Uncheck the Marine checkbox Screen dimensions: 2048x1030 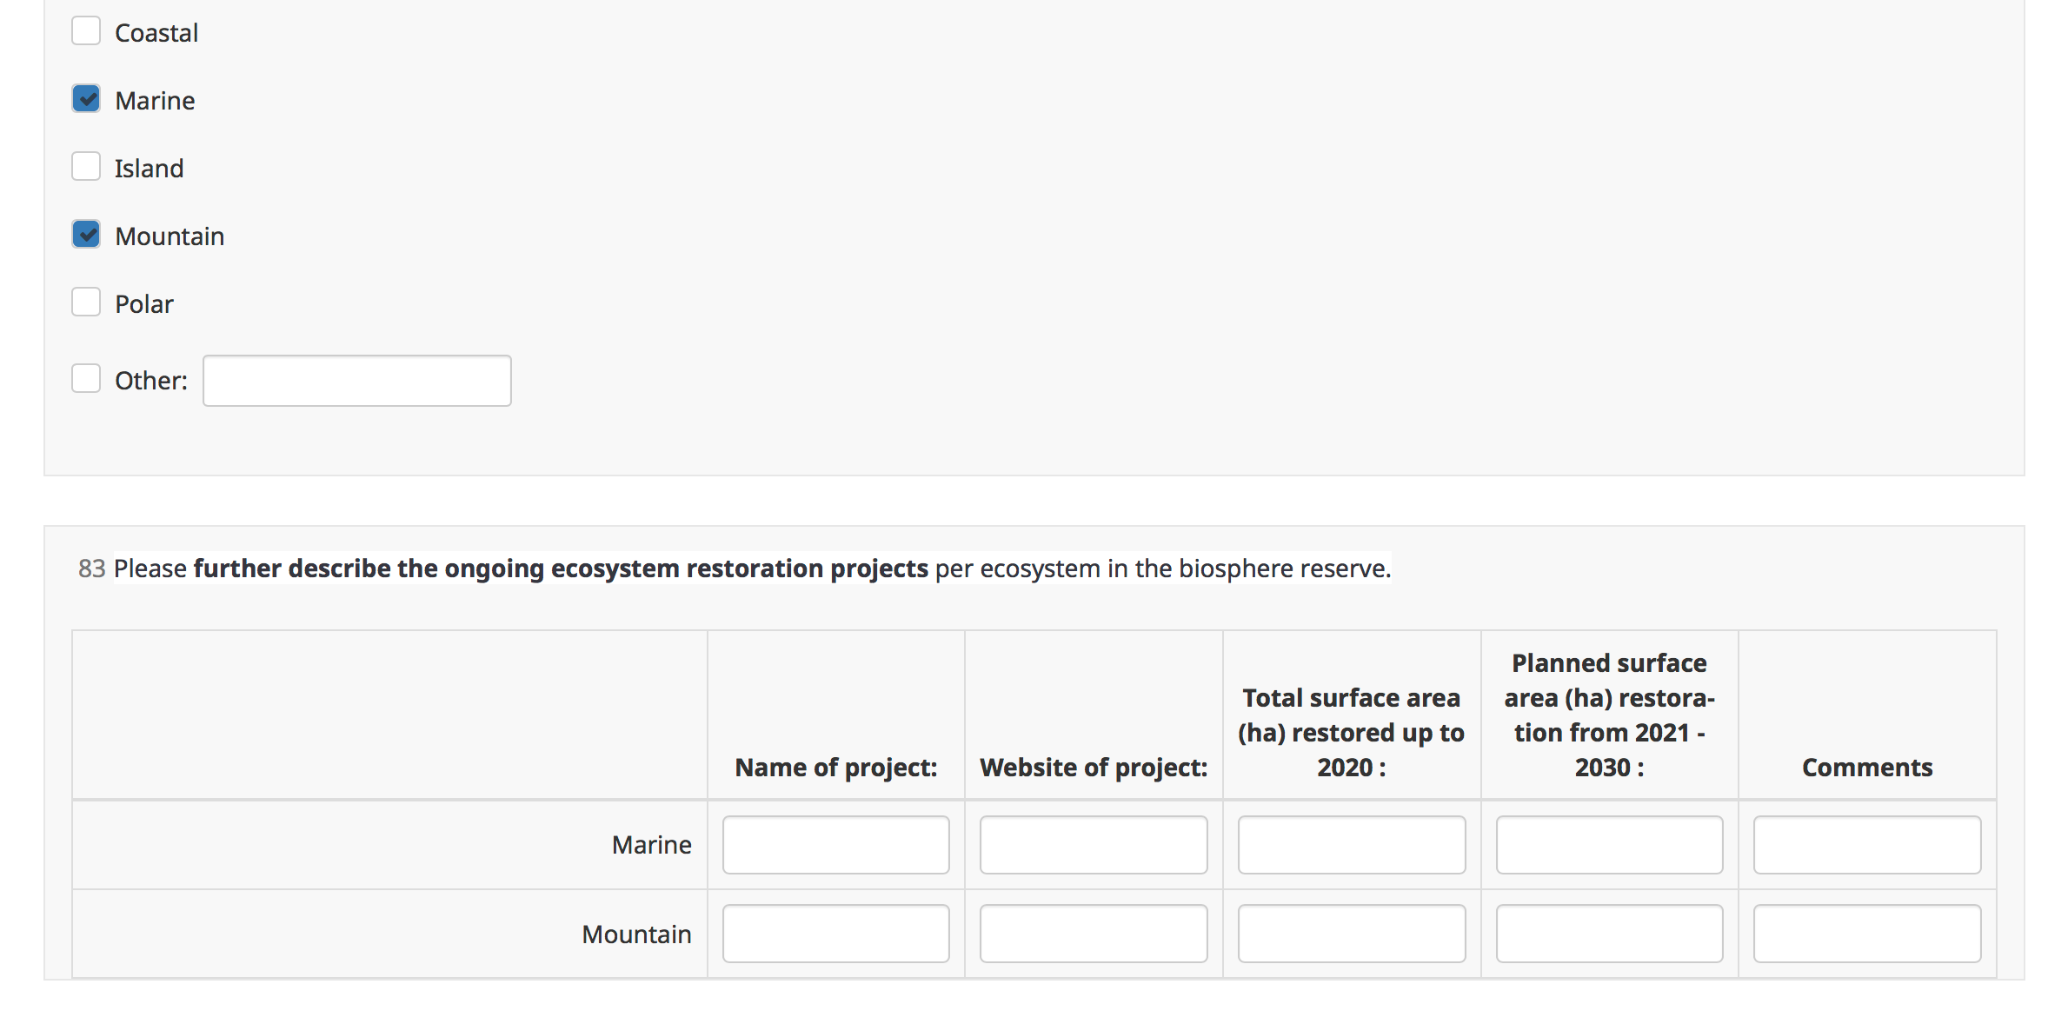(86, 99)
